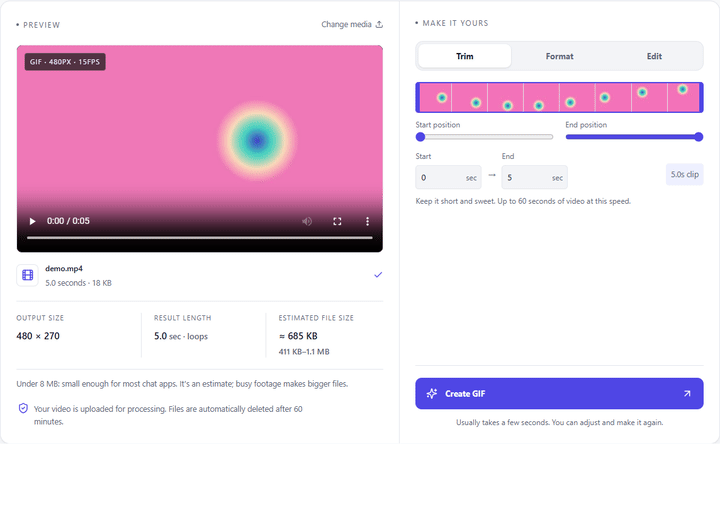This screenshot has width=720, height=520.
Task: Click the upload icon beside Change media
Action: click(379, 24)
